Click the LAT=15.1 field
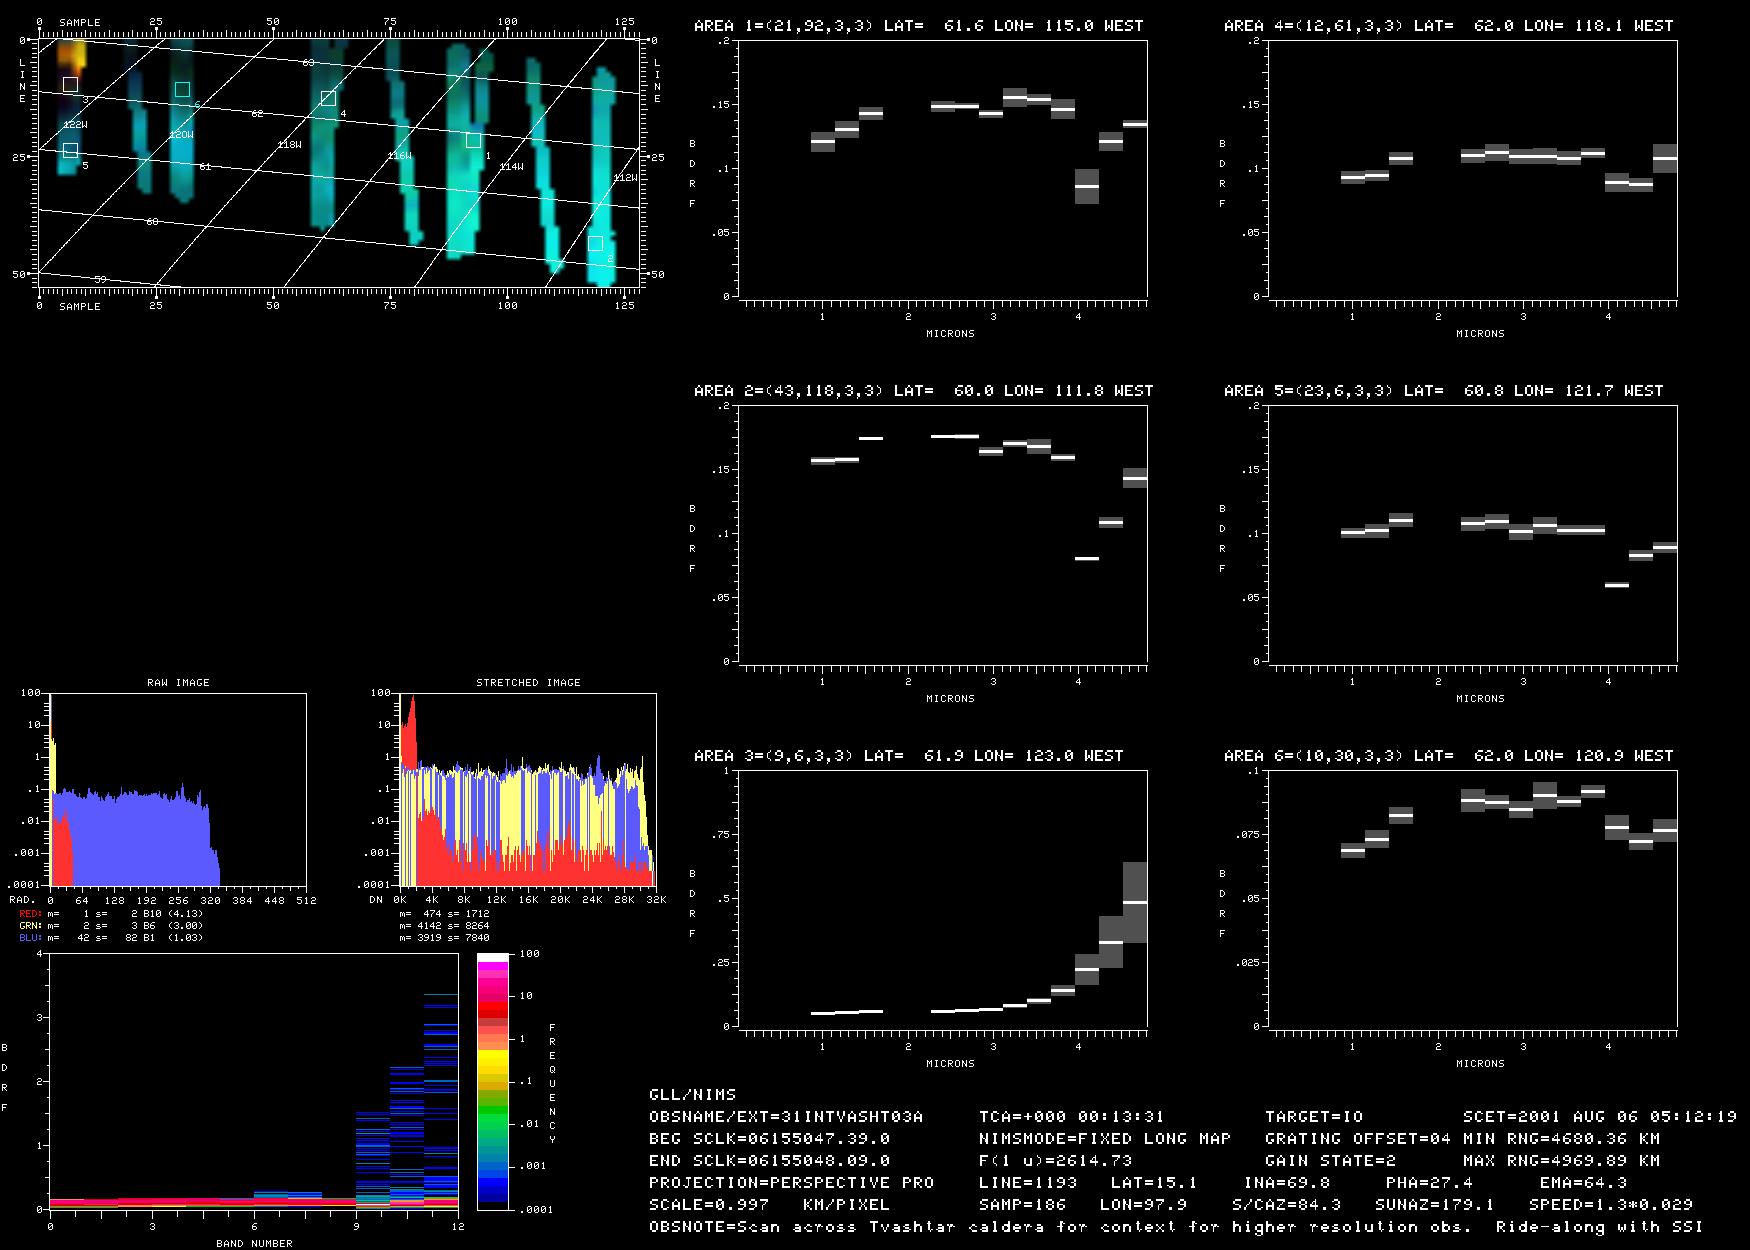 [1154, 1183]
